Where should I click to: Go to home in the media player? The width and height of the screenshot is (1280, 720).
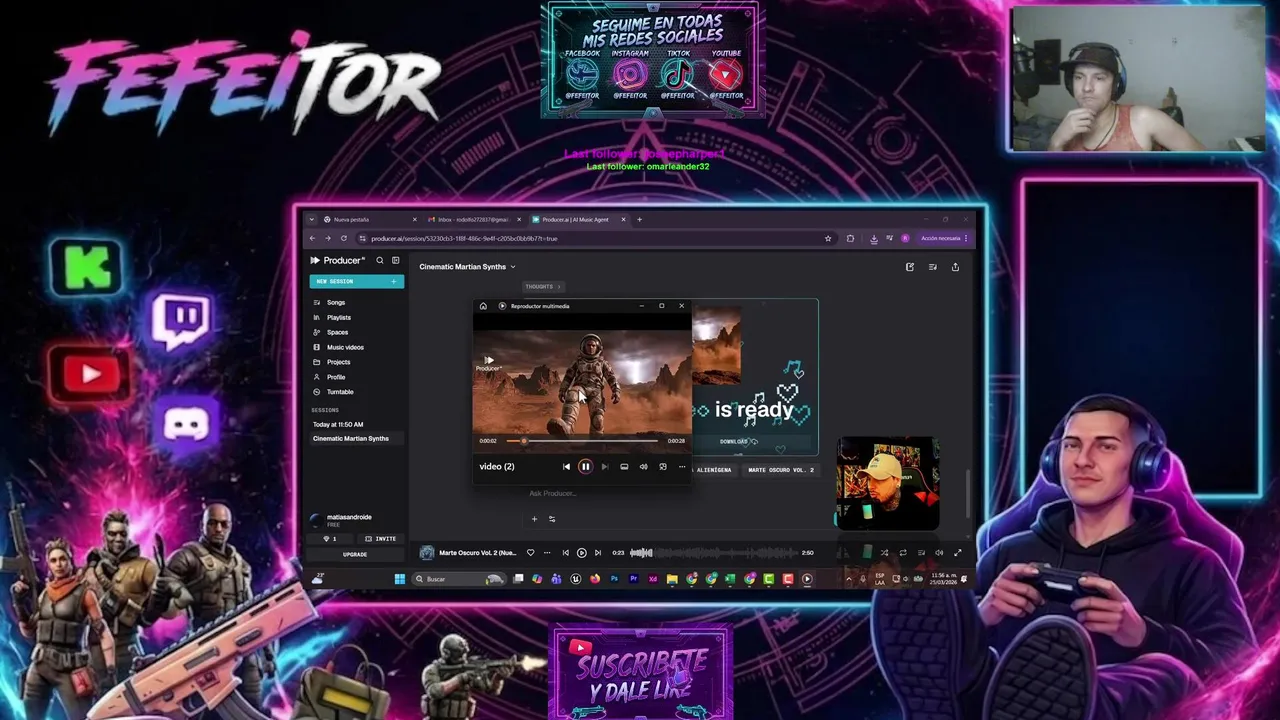click(483, 306)
